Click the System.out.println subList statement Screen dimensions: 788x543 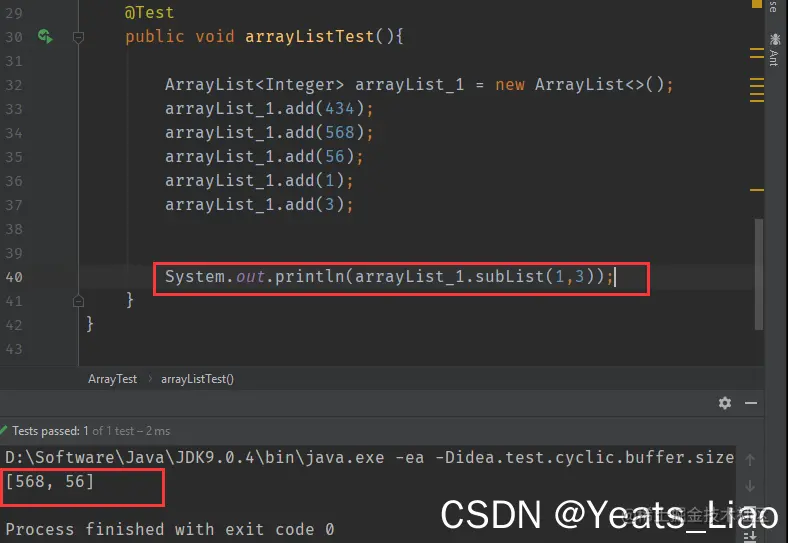tap(389, 277)
